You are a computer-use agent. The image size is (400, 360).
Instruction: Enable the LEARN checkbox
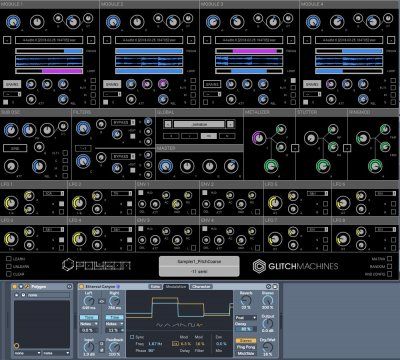9,259
